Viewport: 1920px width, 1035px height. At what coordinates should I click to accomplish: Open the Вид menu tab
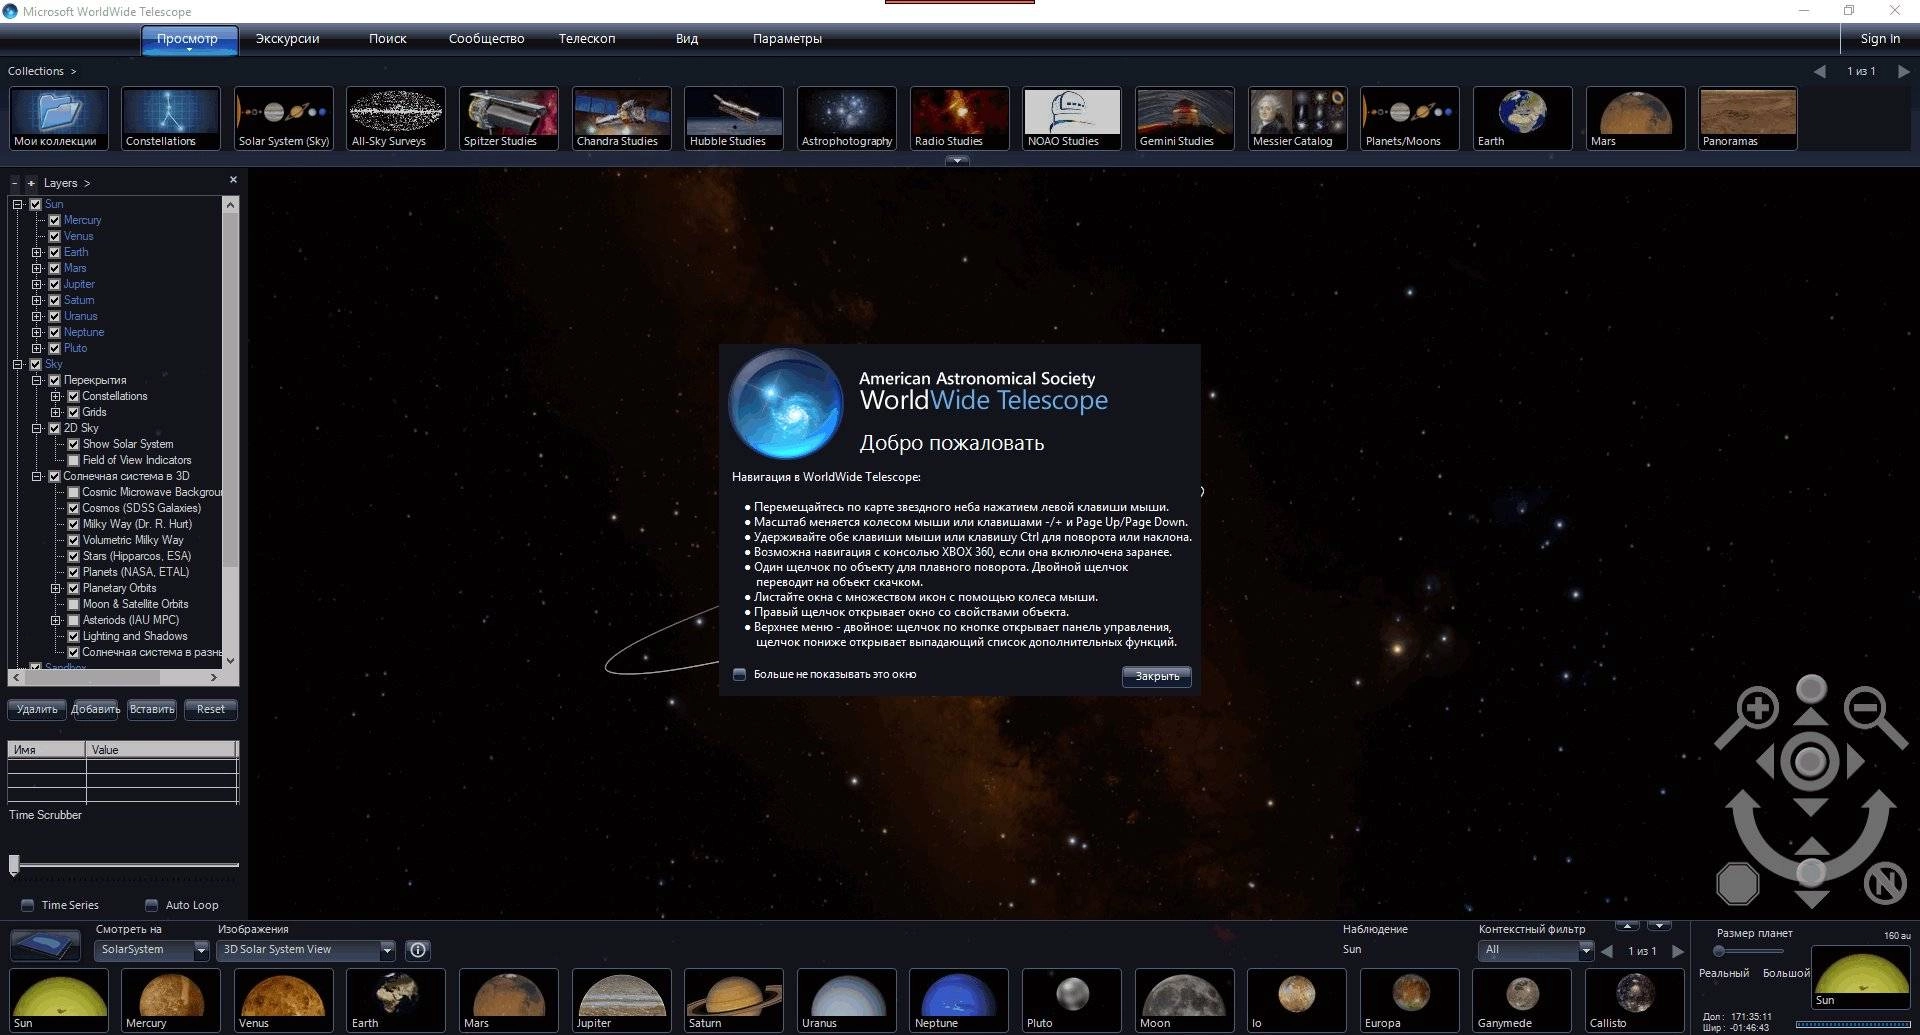(687, 39)
